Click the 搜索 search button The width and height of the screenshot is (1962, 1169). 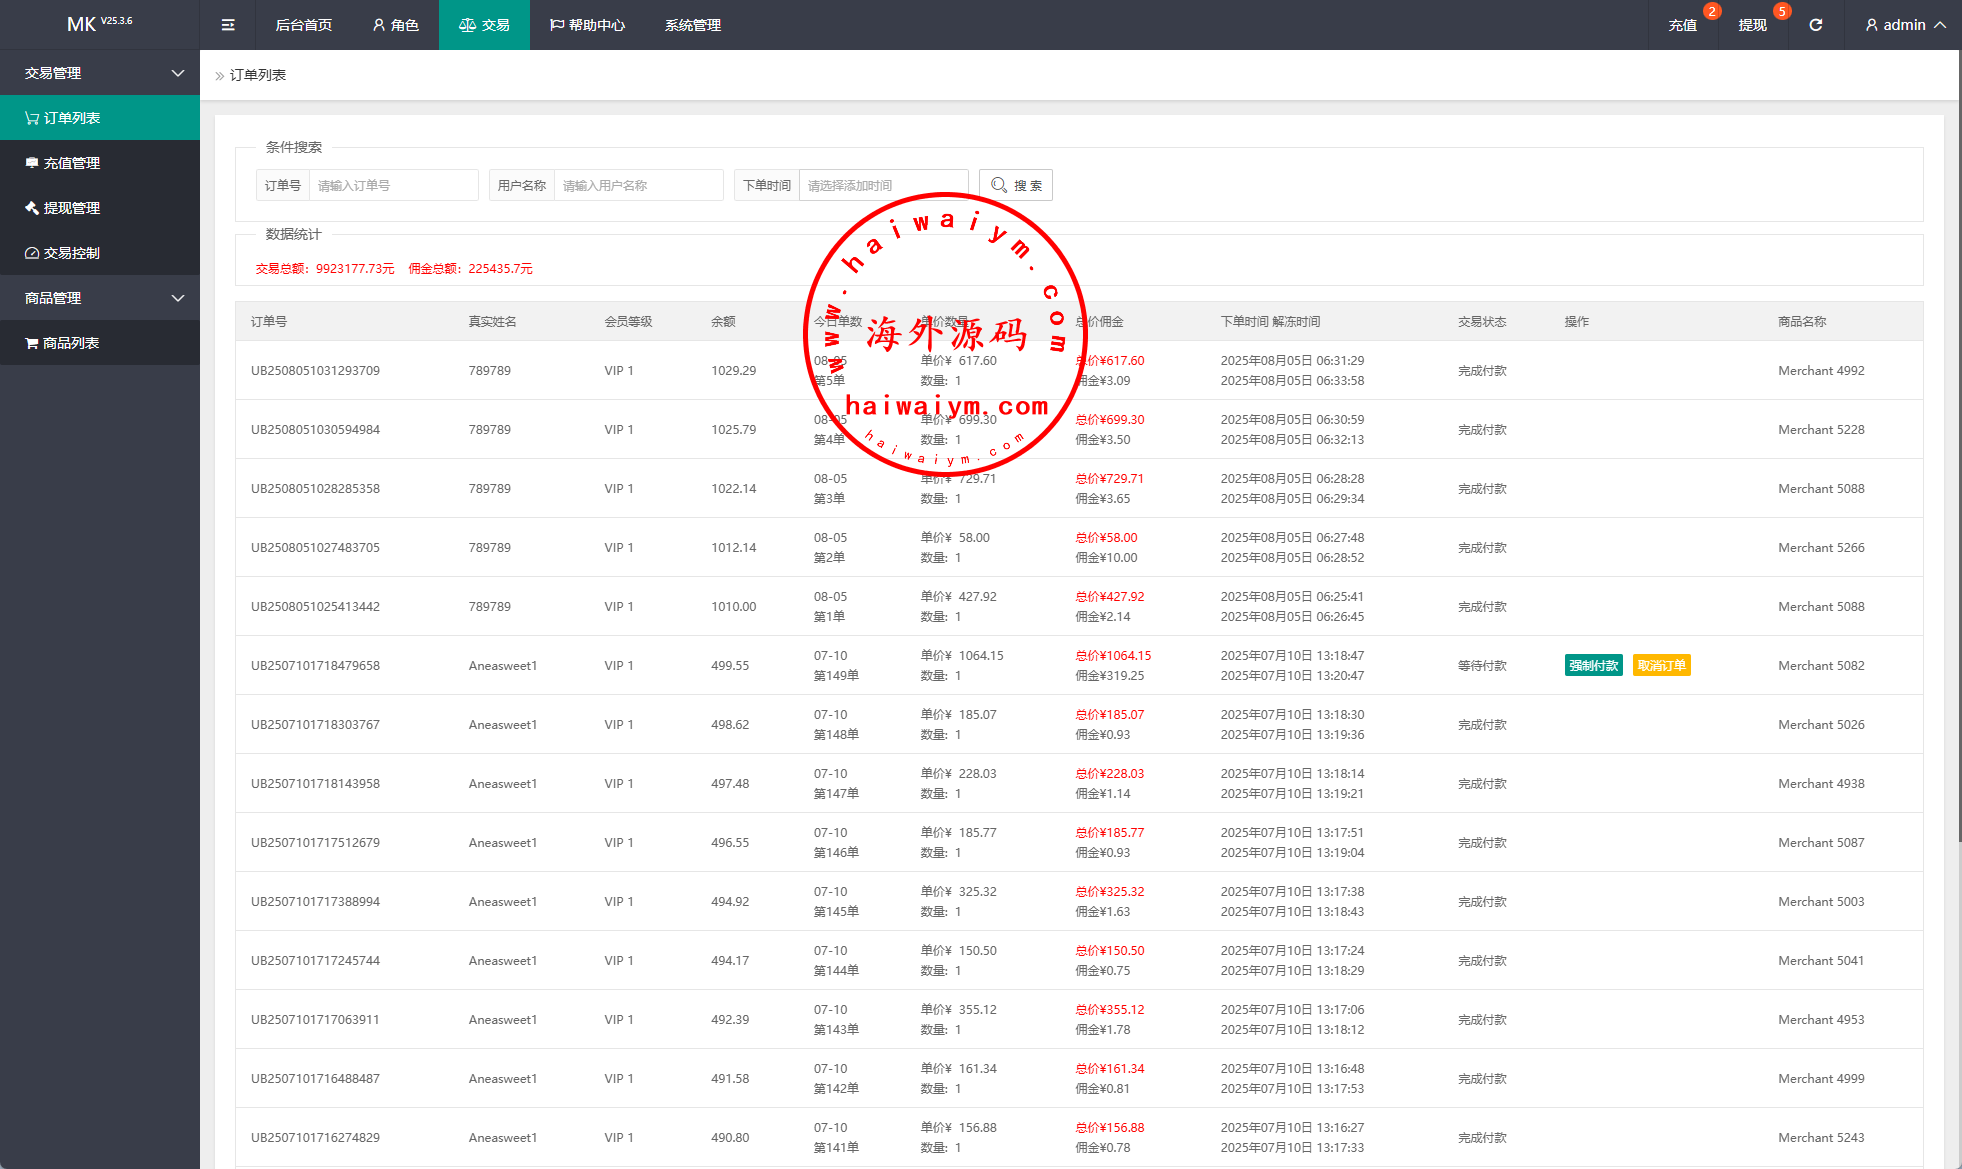pos(1016,185)
